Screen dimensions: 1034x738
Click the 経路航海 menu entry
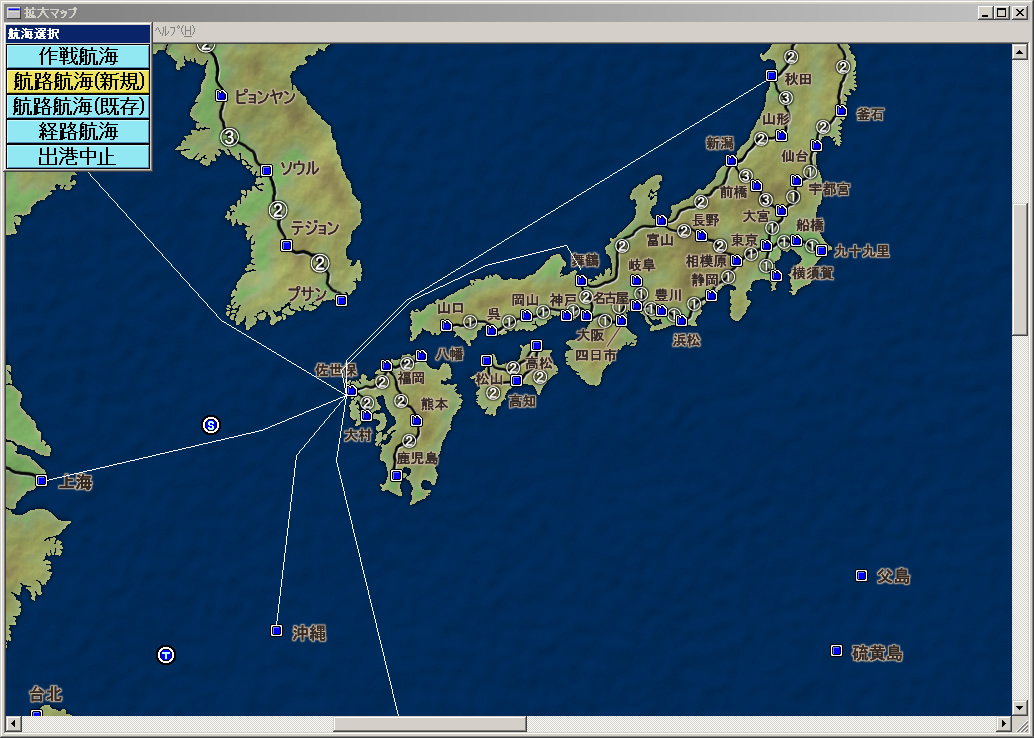point(78,131)
